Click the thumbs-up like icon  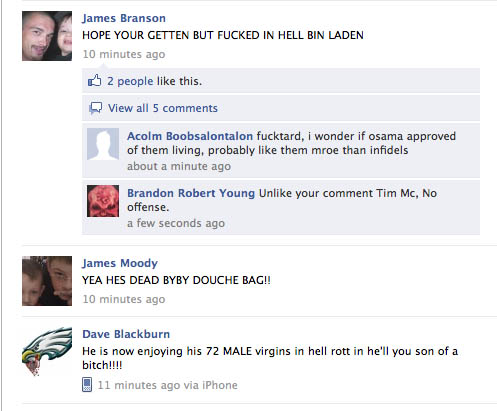click(x=94, y=81)
